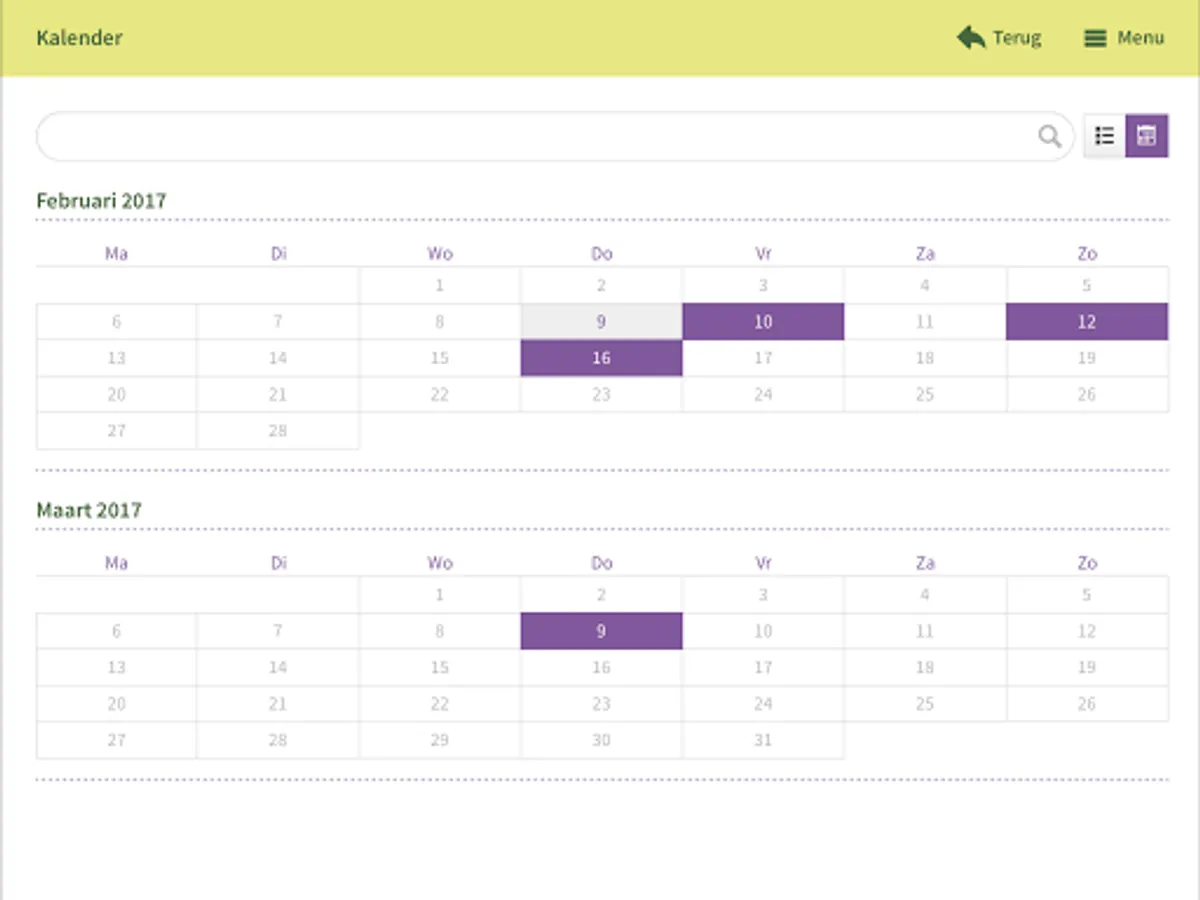Screen dimensions: 1200x900
Task: Select February 28 in the calendar
Action: point(278,431)
